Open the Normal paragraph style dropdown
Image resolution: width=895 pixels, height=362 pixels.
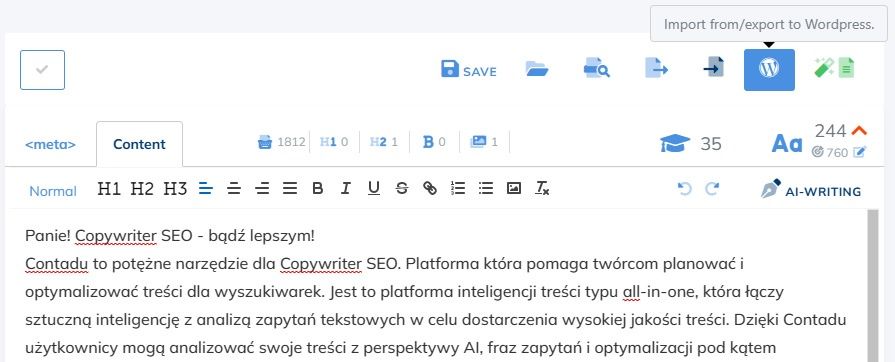(x=53, y=191)
